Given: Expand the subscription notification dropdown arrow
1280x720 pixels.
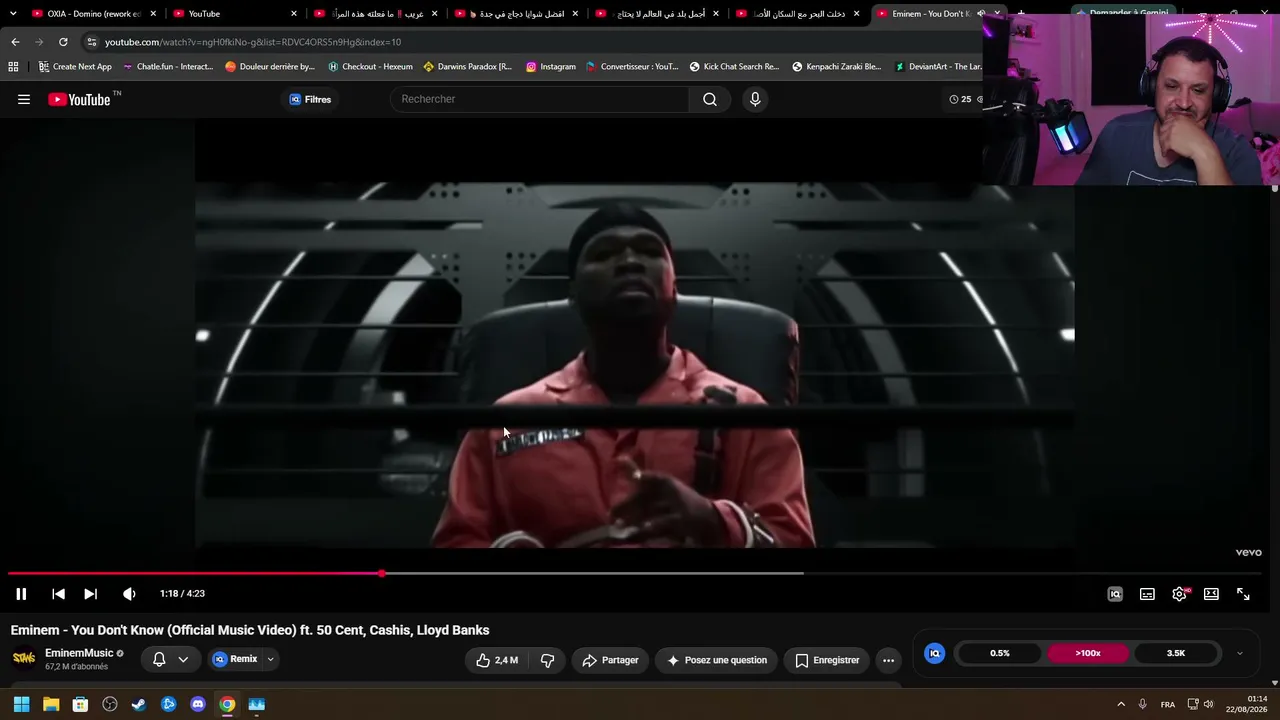Looking at the screenshot, I should coord(183,659).
